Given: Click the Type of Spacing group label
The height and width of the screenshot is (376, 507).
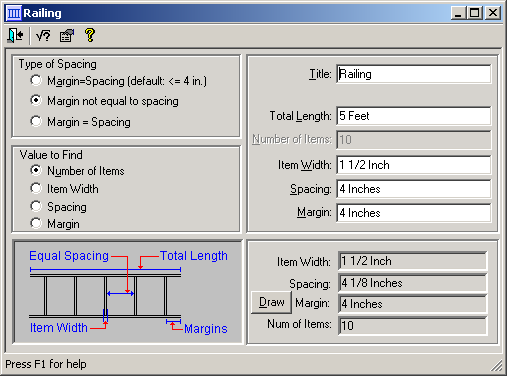Looking at the screenshot, I should click(x=58, y=64).
